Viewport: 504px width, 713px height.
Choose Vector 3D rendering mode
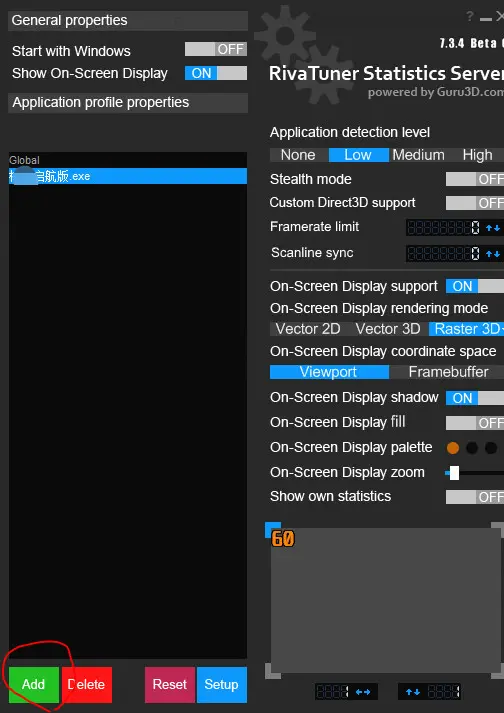(388, 329)
